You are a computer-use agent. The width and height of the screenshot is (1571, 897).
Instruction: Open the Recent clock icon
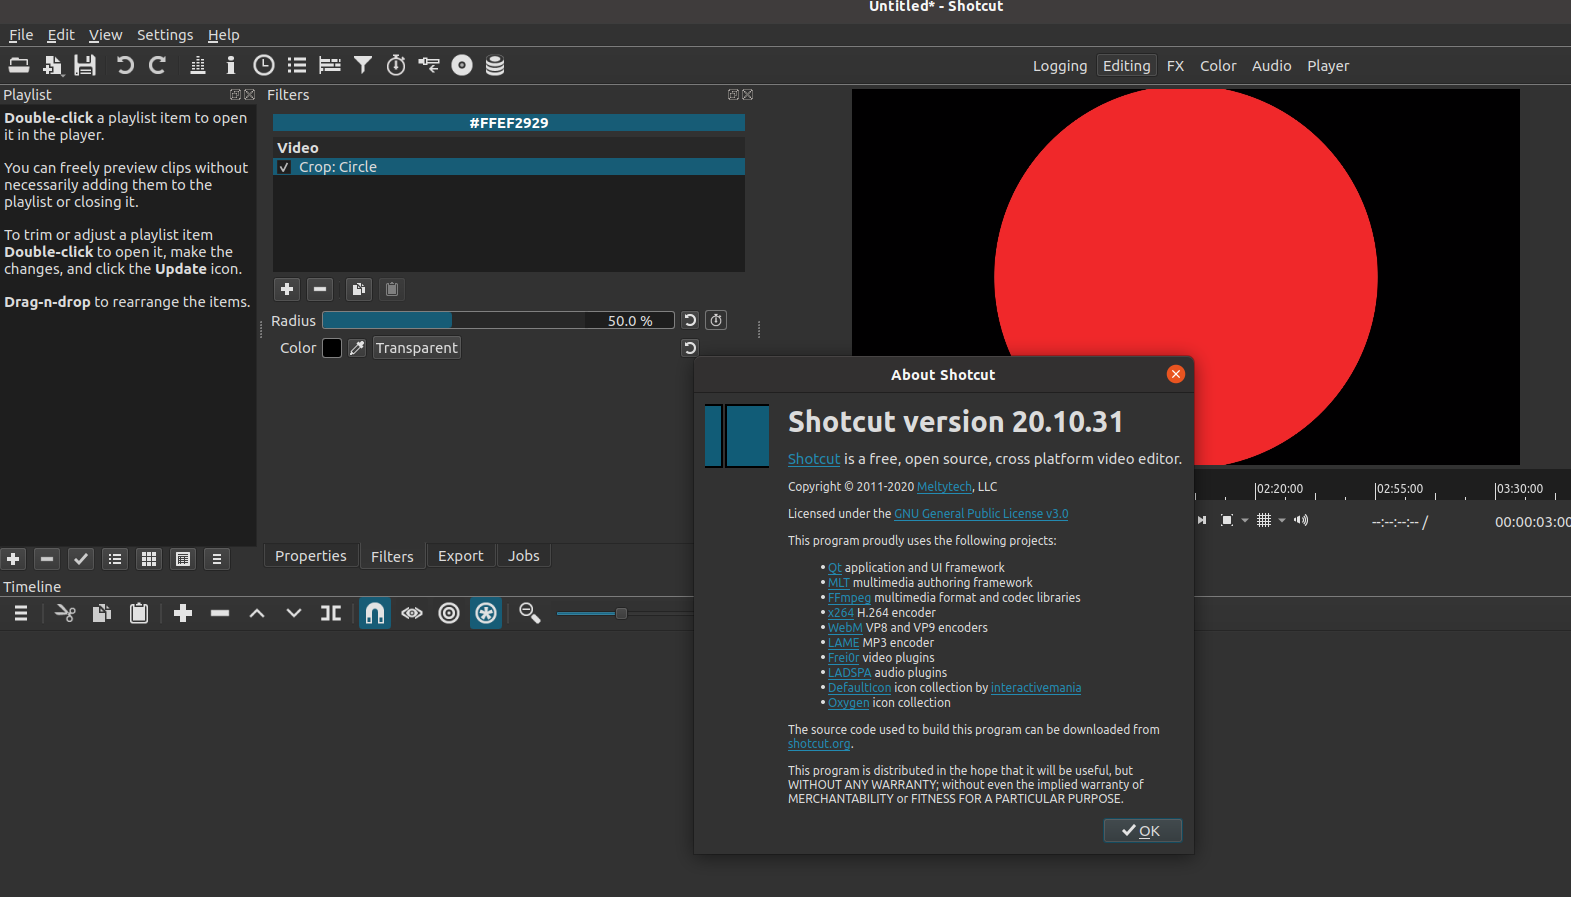pyautogui.click(x=264, y=66)
